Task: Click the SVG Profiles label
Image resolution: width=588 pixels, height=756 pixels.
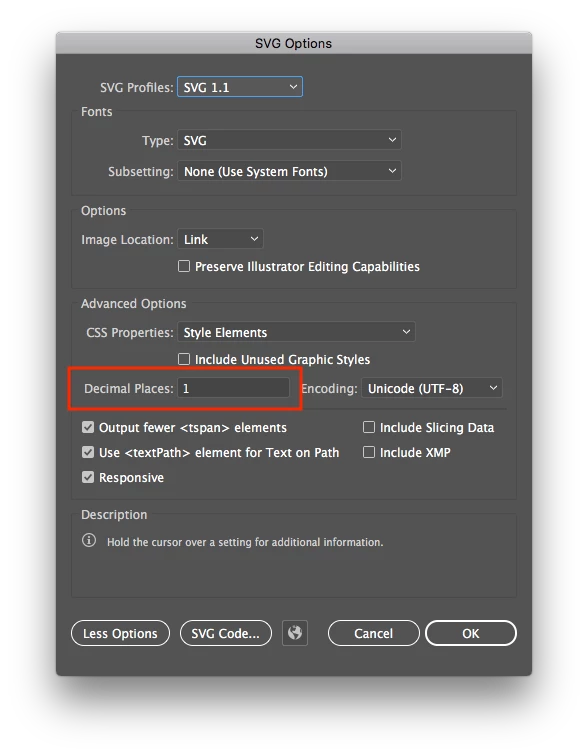Action: point(136,88)
